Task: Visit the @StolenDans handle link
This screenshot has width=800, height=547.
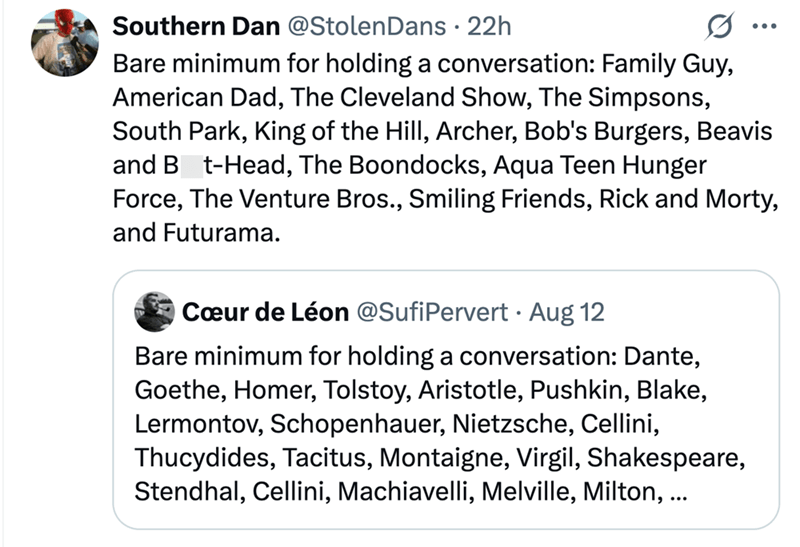Action: pyautogui.click(x=366, y=26)
